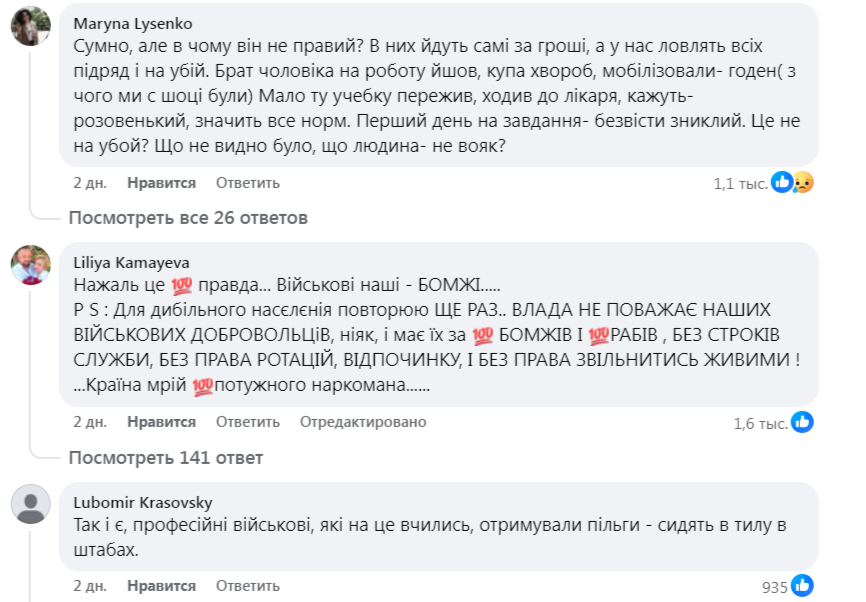Reply to Liliya Kamayeva's comment with Ответить
Viewport: 866px width, 602px height.
[247, 422]
